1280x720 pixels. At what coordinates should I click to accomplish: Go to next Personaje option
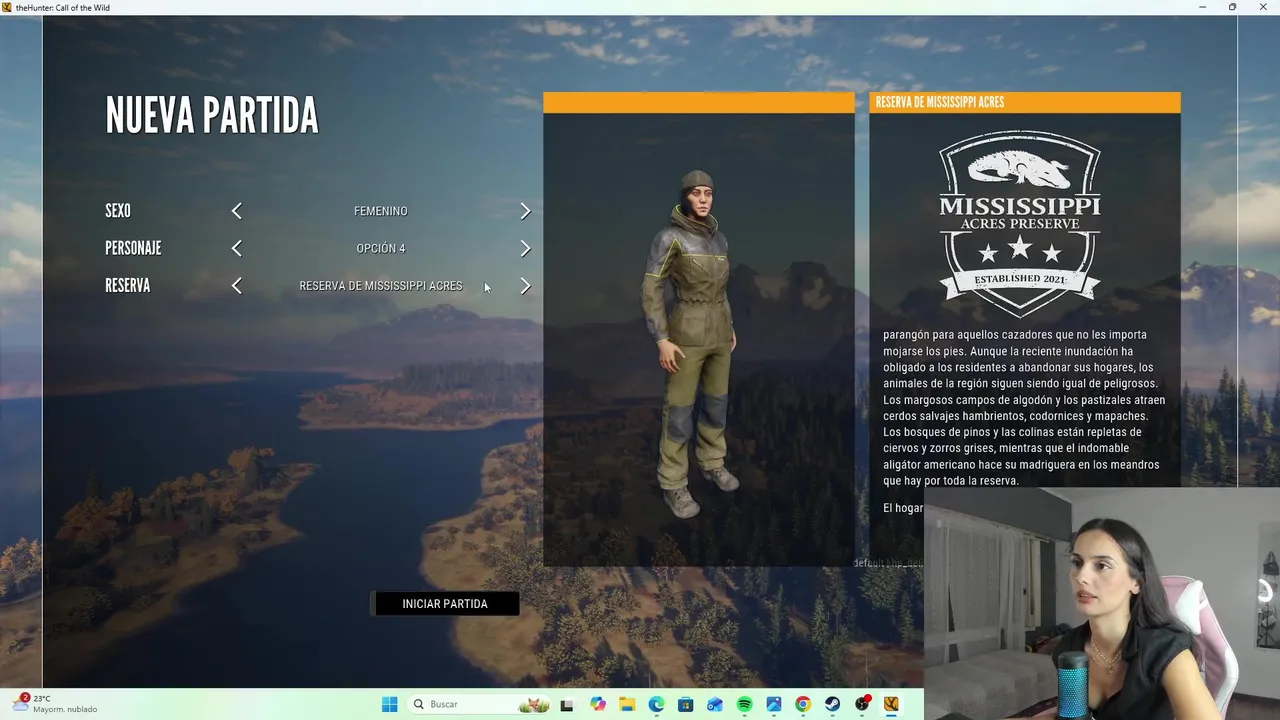[525, 248]
